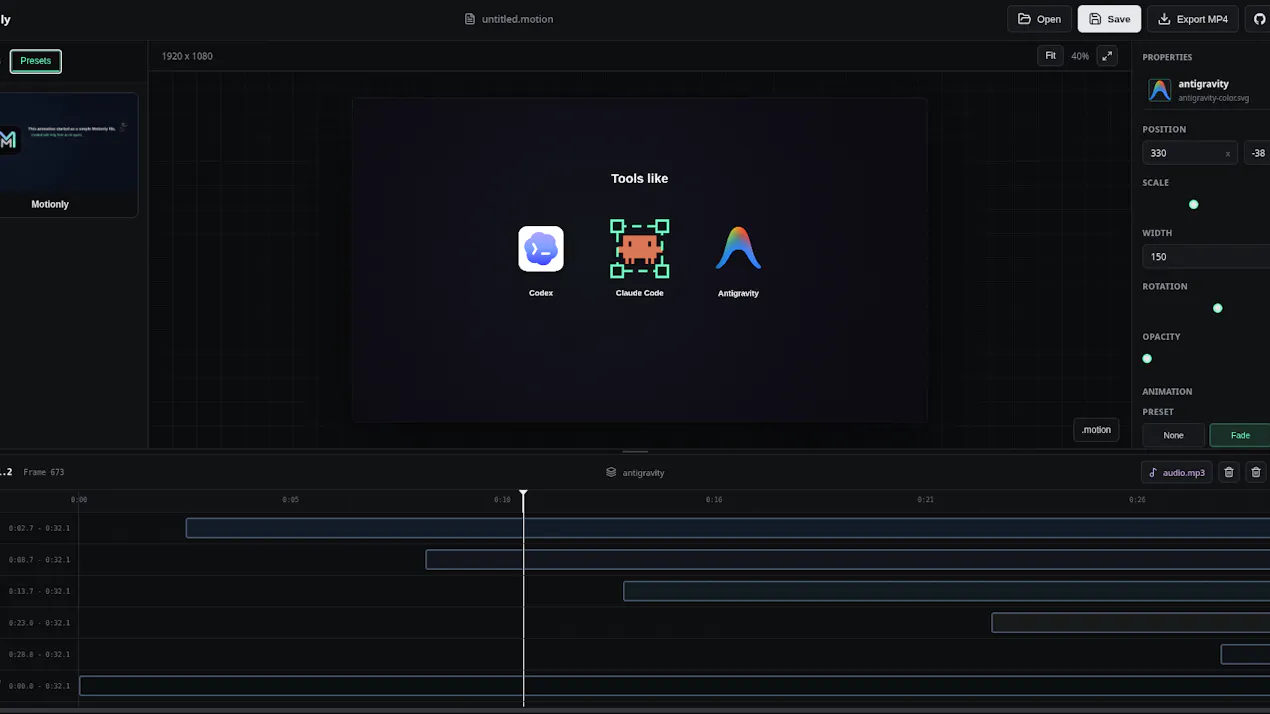Click the Scale slider handle

click(1193, 204)
